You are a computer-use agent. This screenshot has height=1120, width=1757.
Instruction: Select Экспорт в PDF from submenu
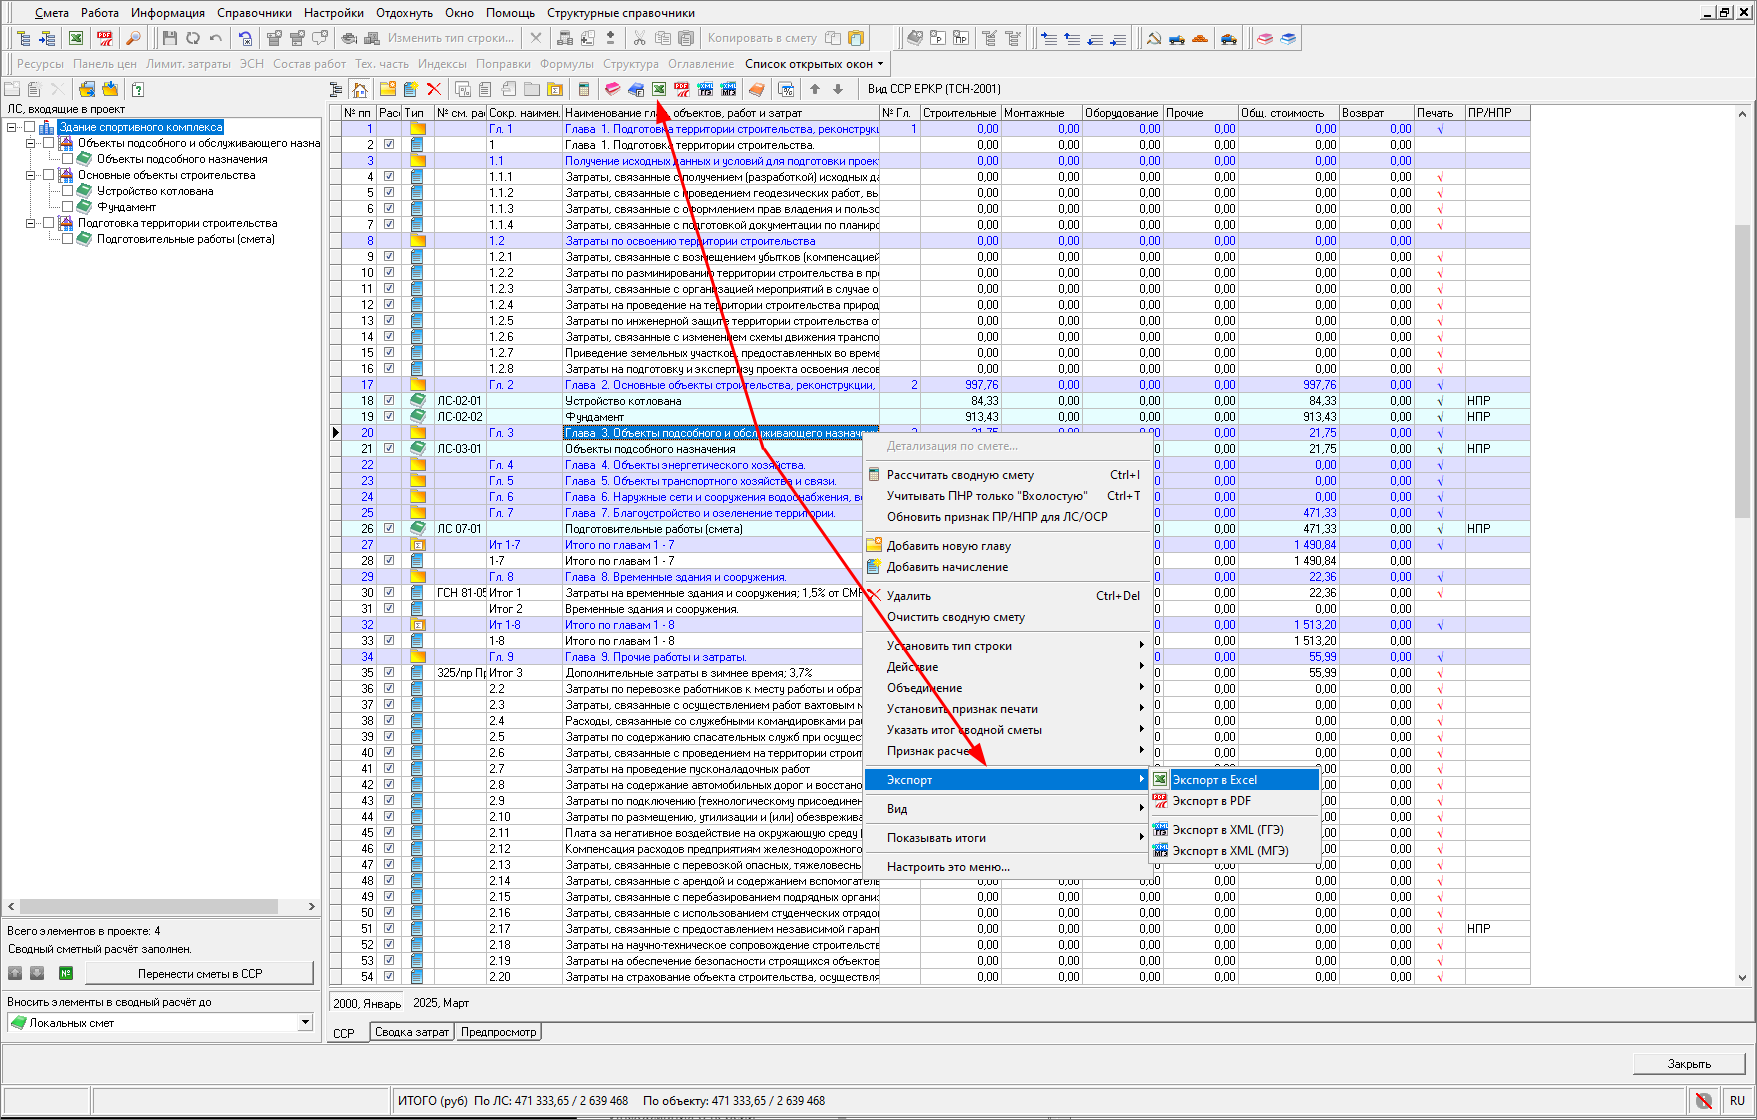(1211, 801)
